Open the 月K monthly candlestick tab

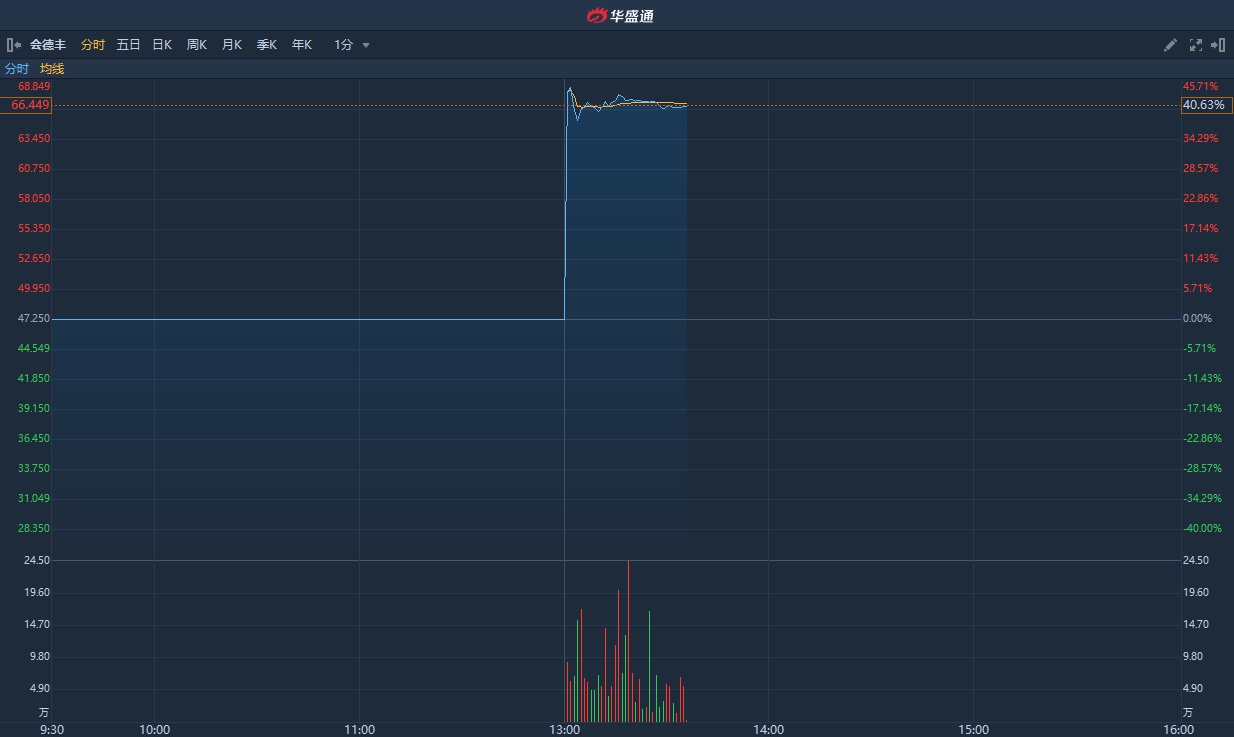coord(232,45)
